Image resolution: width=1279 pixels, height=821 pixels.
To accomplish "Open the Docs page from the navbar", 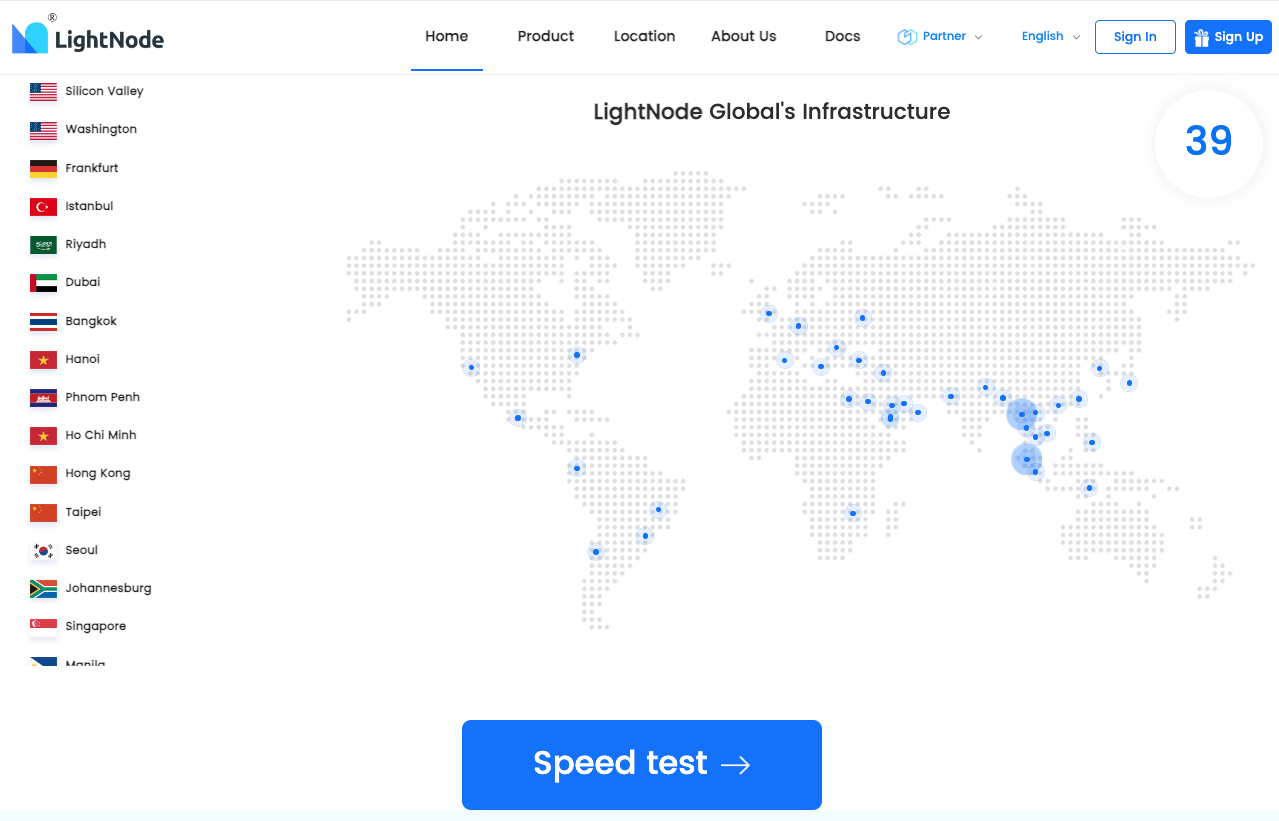I will (x=842, y=36).
